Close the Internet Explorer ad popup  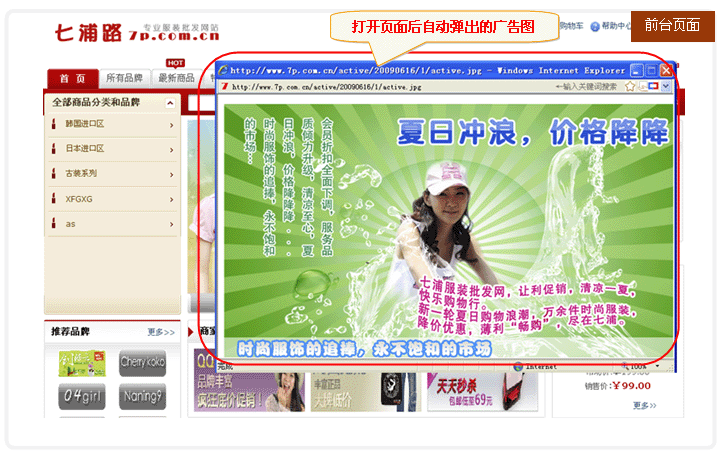click(x=666, y=70)
